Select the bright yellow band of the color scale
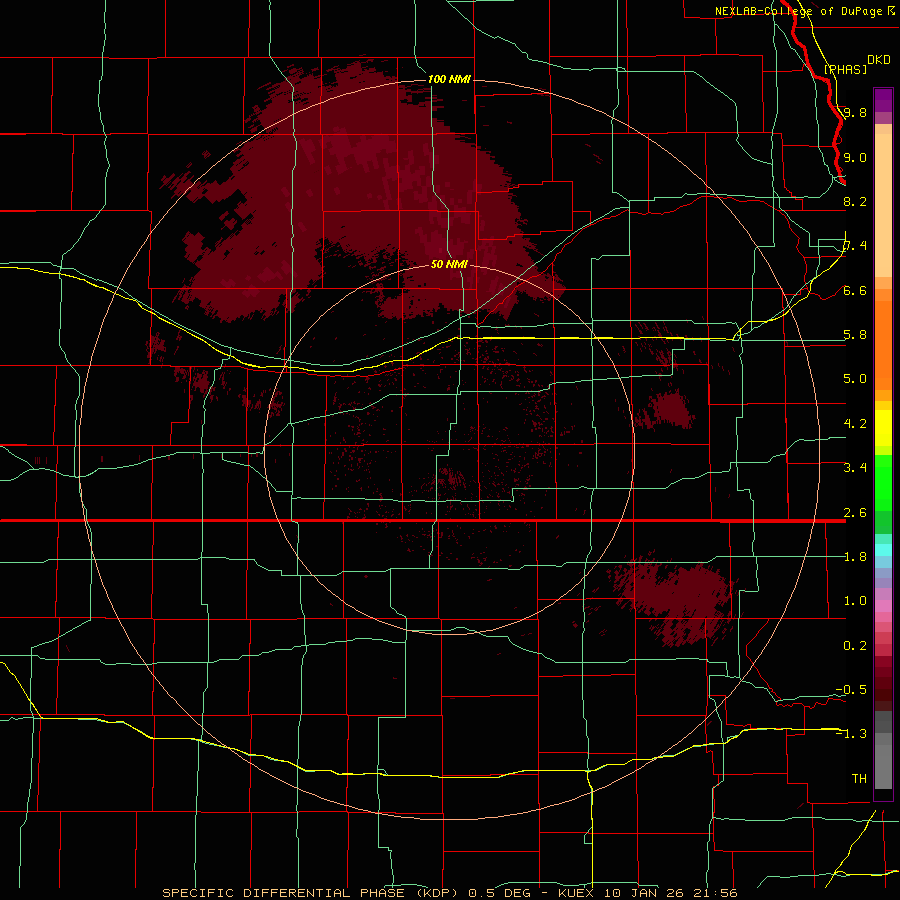The image size is (900, 900). coord(883,428)
